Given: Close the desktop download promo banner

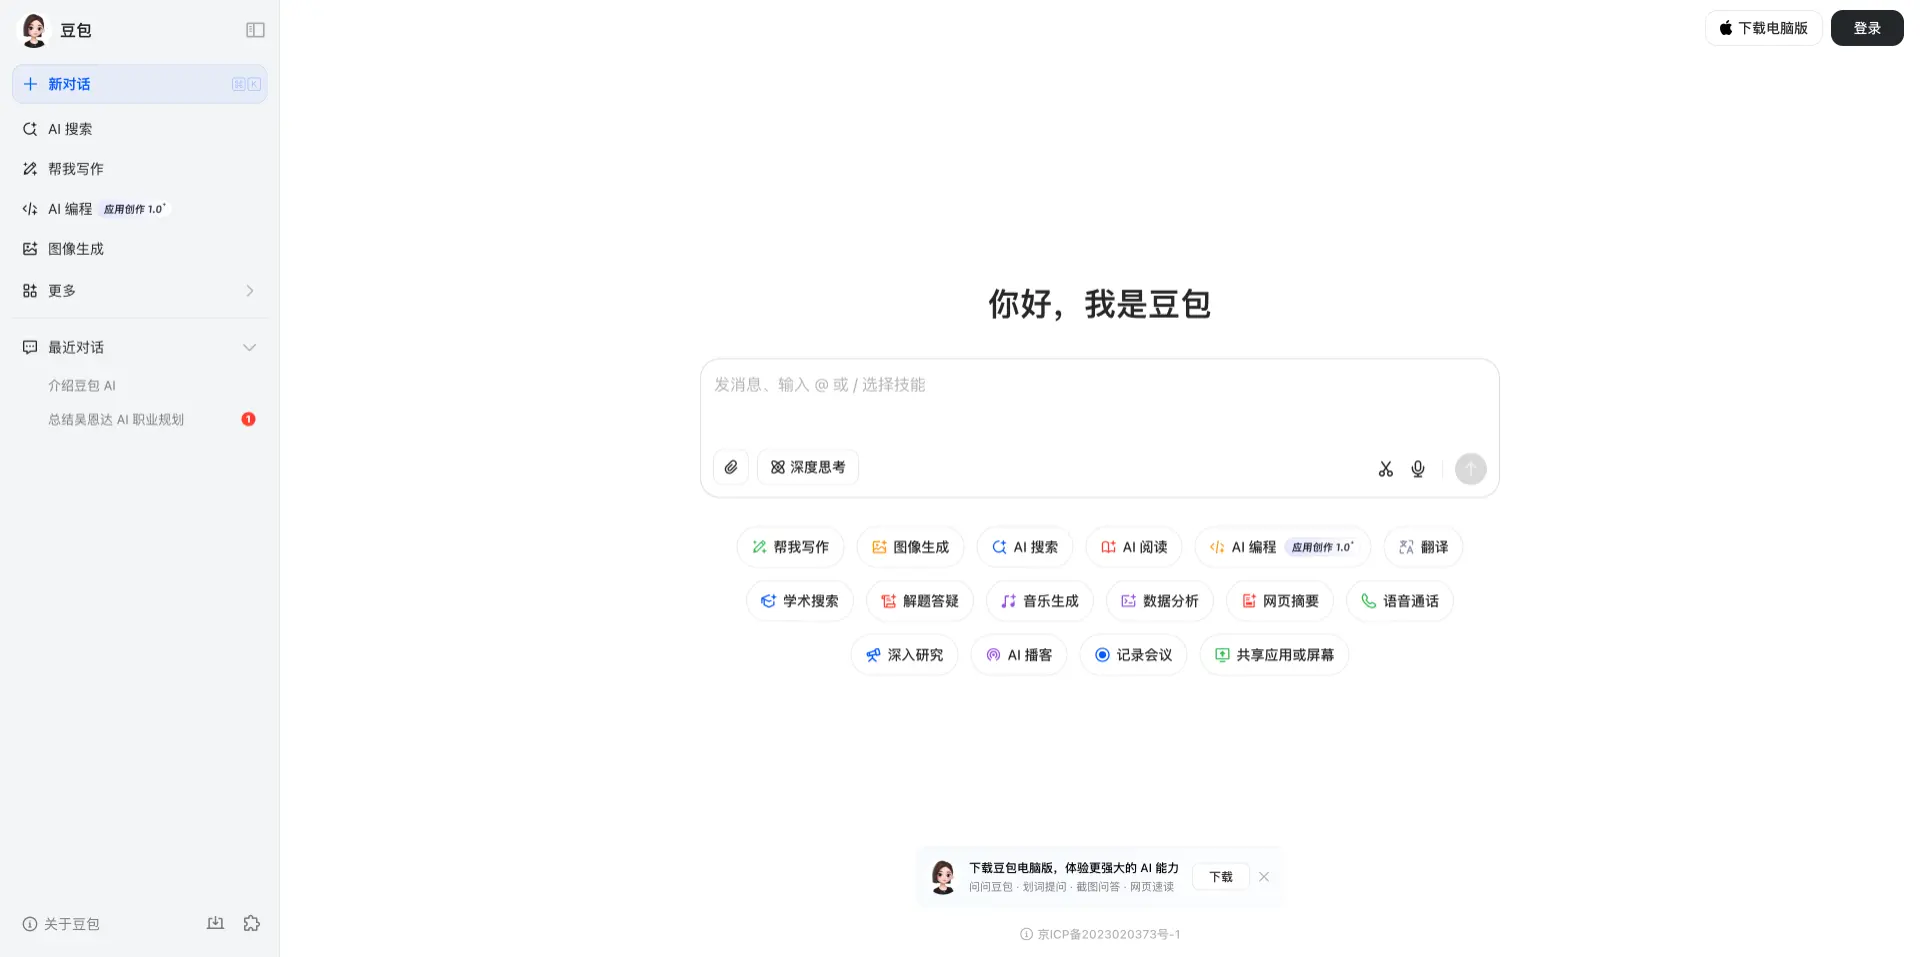Looking at the screenshot, I should (1264, 877).
